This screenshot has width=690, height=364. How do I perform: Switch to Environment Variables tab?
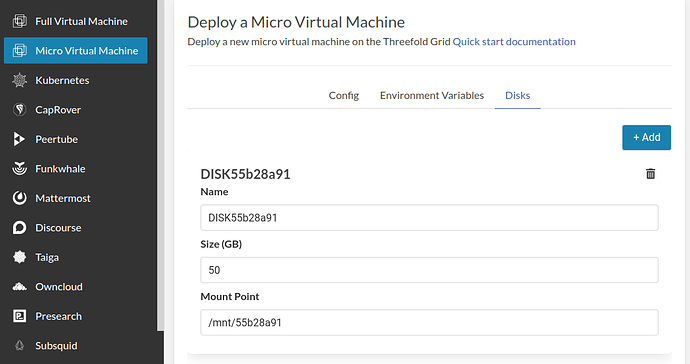tap(432, 96)
